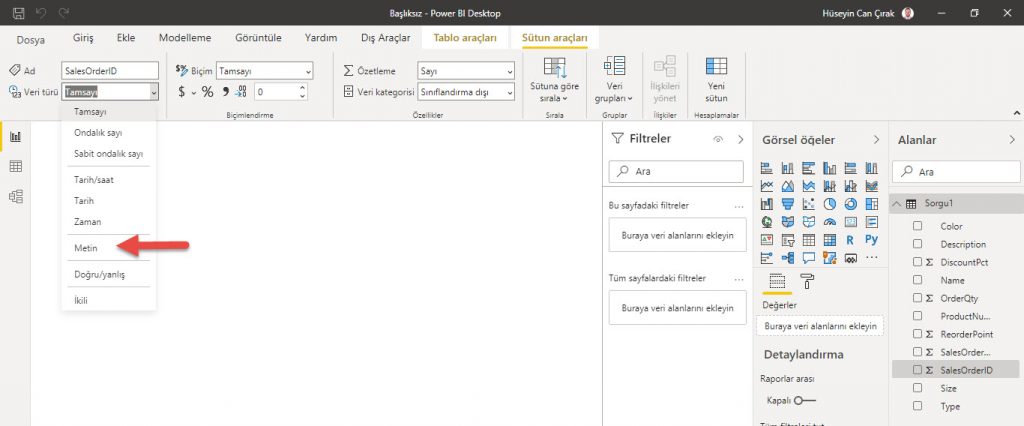Select the Q&A speech bubble visual
Screen dimensions: 1024x426
click(x=808, y=258)
